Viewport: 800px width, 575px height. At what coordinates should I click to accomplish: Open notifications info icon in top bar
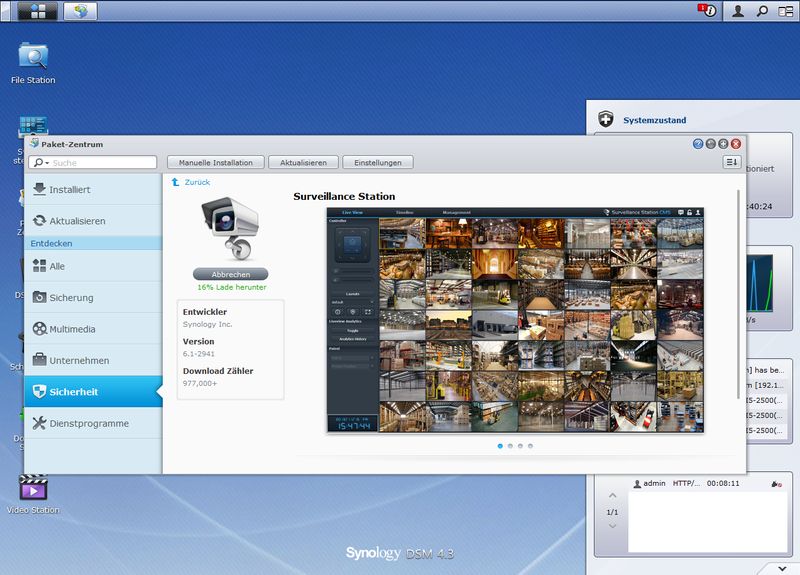coord(708,11)
